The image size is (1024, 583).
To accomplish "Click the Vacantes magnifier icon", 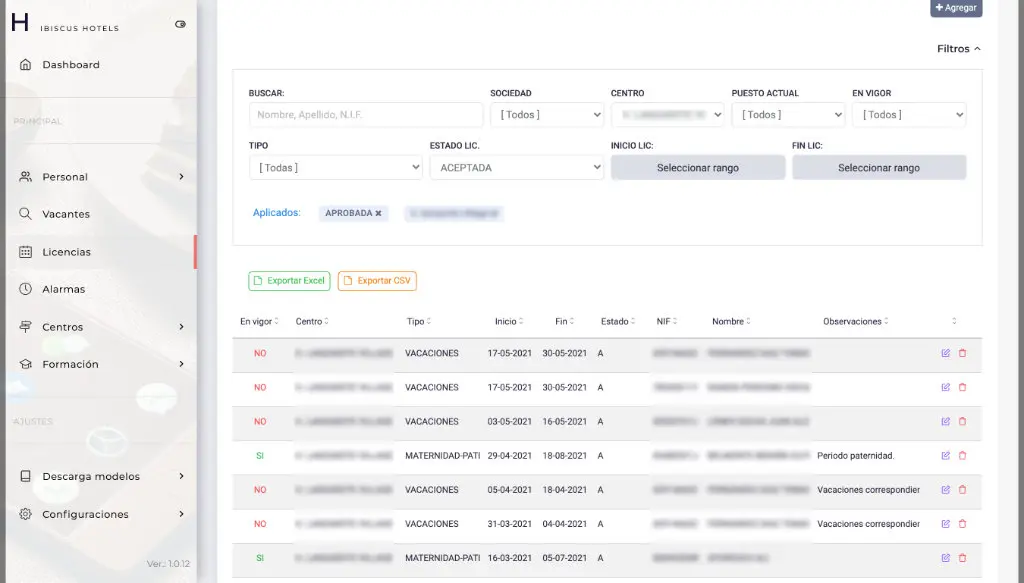I will 25,214.
